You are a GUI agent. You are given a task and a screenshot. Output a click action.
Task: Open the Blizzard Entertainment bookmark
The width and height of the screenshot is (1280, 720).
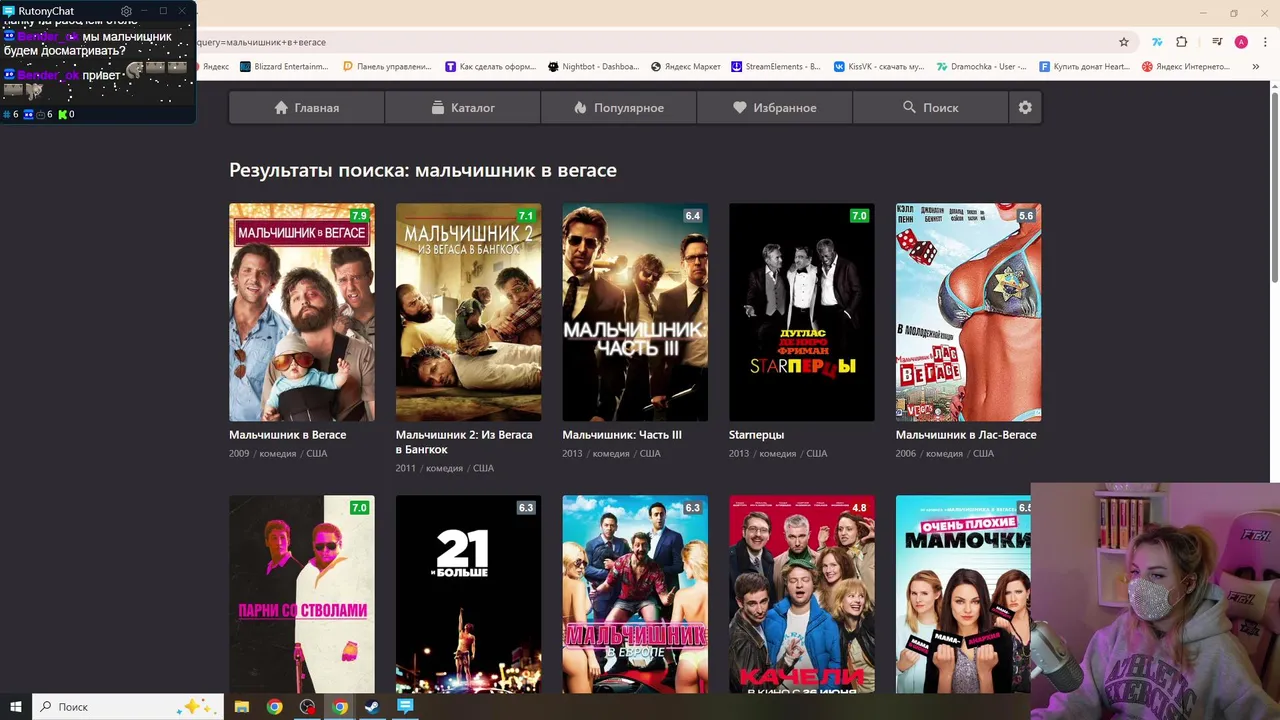(284, 67)
